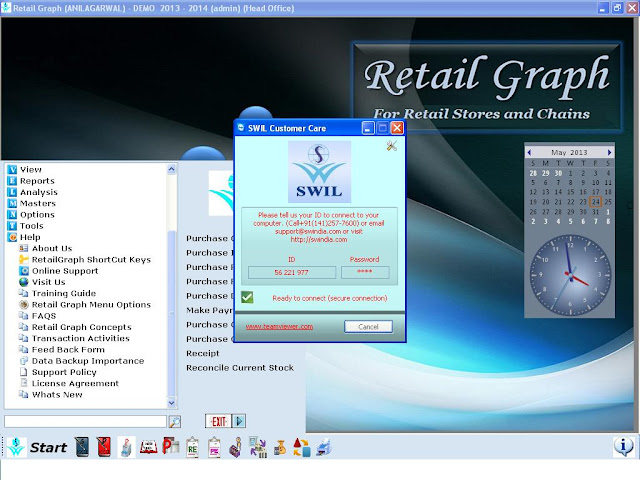Collapse the Help menu
Image resolution: width=640 pixels, height=480 pixels.
pyautogui.click(x=30, y=237)
